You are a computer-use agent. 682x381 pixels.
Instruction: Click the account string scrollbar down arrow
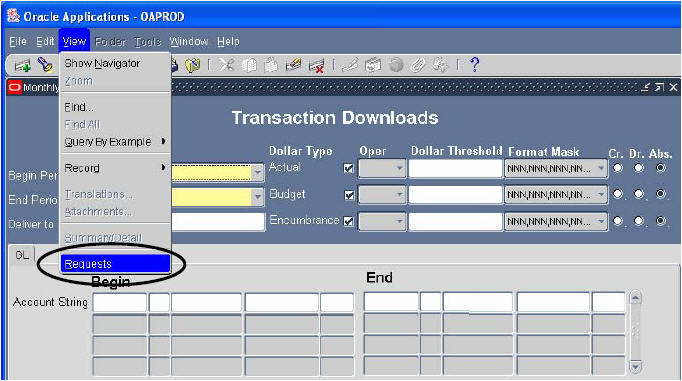coord(635,366)
